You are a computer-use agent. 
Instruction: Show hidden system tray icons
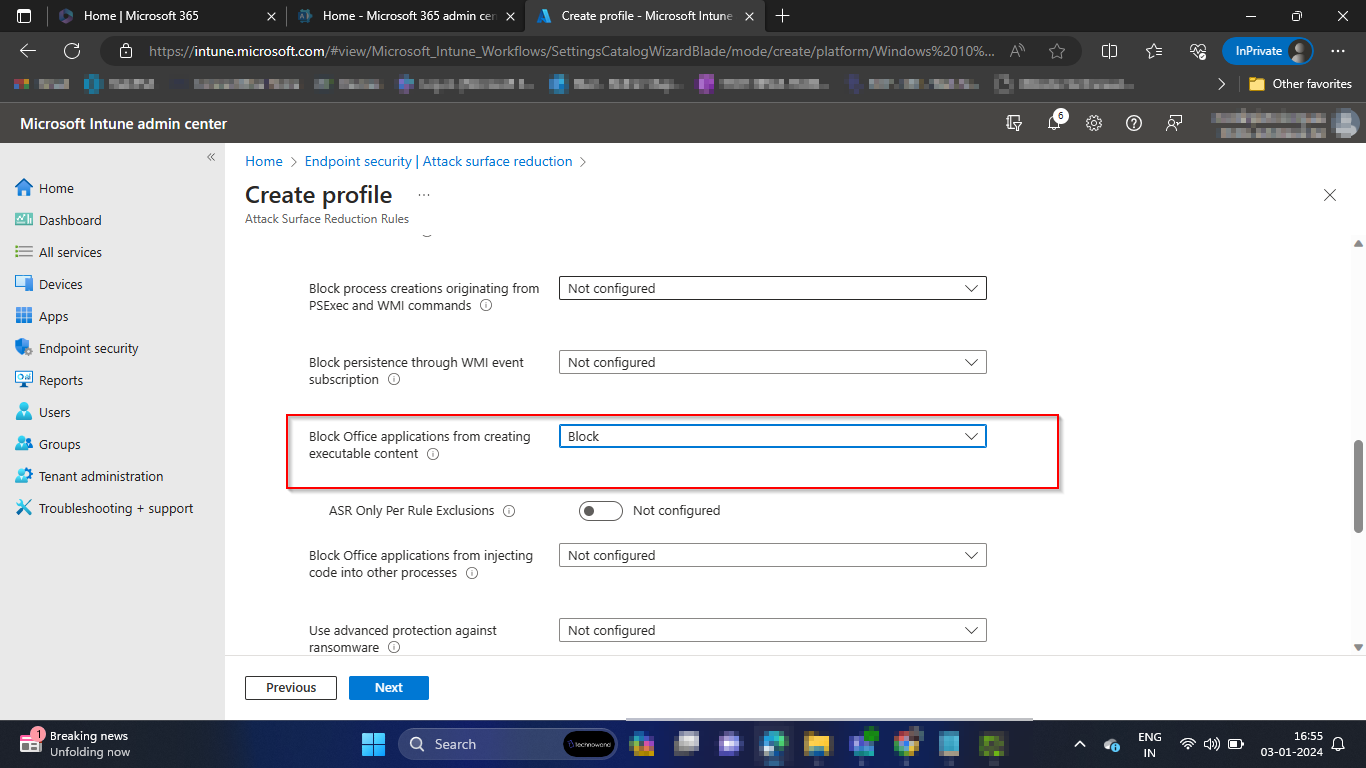pos(1080,744)
